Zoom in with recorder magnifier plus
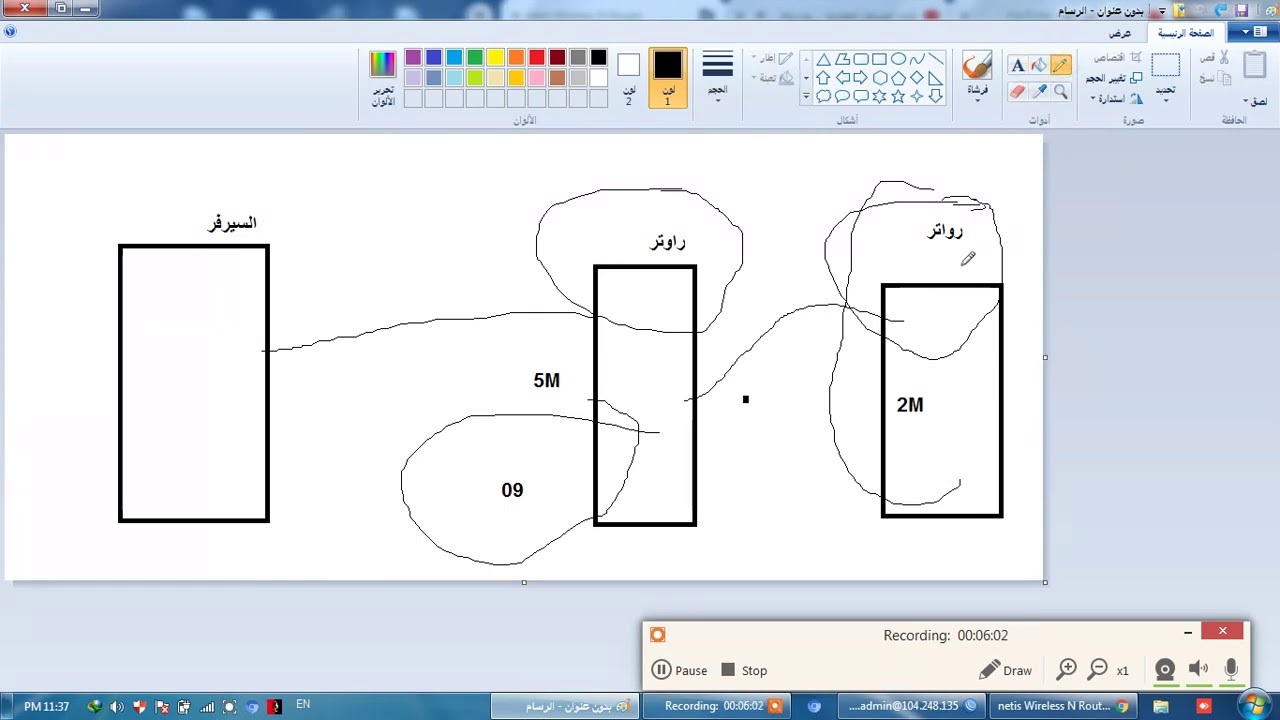The width and height of the screenshot is (1280, 720). tap(1067, 670)
